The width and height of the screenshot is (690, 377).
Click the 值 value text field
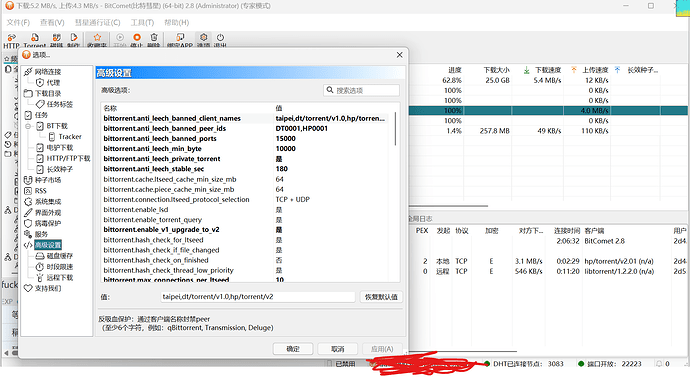coord(258,297)
